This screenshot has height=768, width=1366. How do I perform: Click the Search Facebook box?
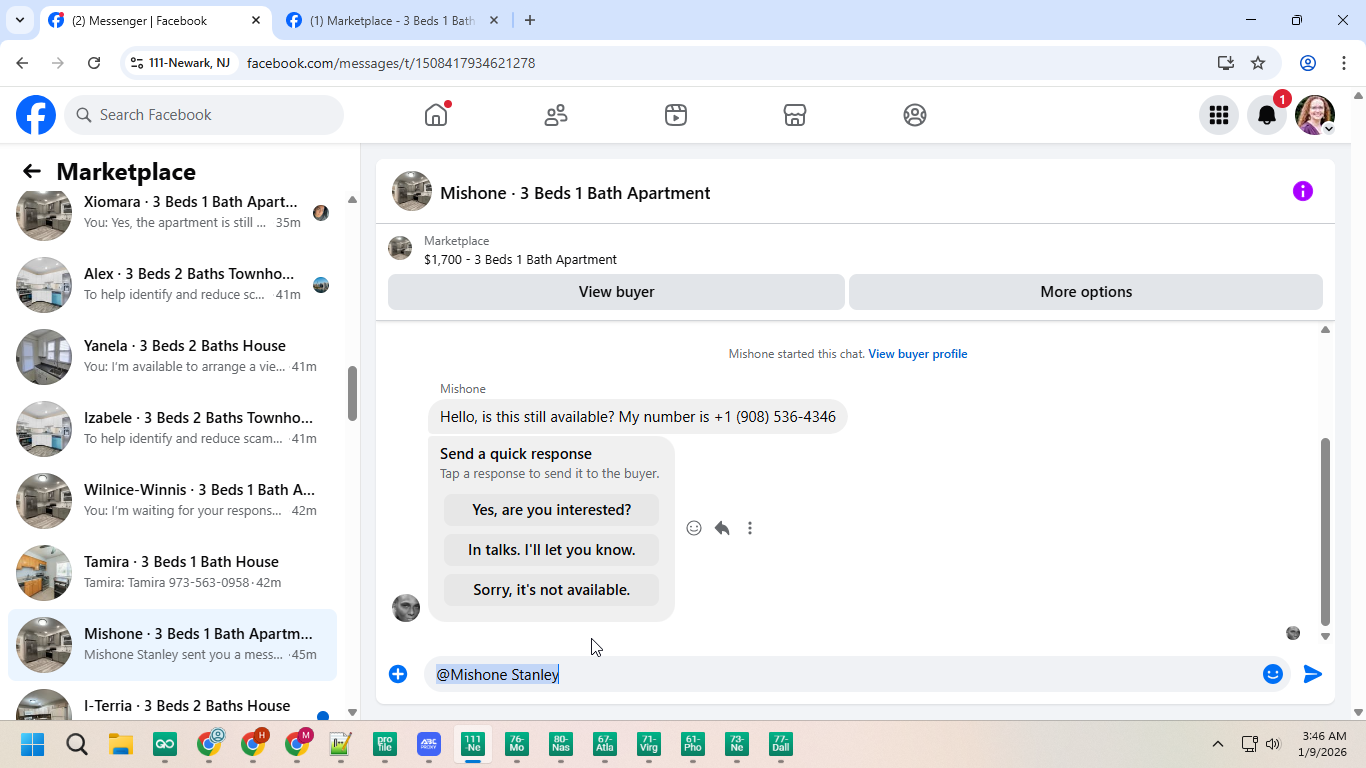(x=204, y=115)
